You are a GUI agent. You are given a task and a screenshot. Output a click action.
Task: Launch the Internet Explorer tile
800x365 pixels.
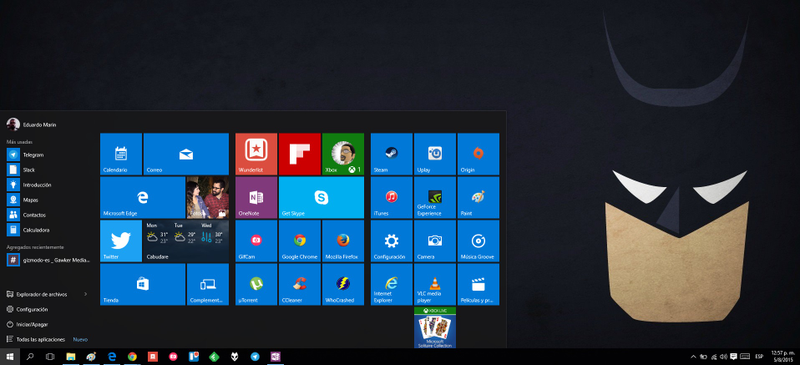(391, 284)
